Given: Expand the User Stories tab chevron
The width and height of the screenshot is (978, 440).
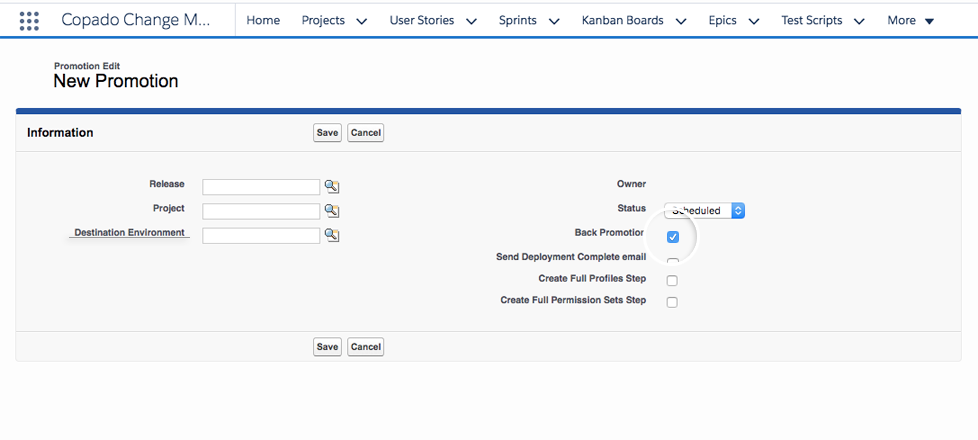Looking at the screenshot, I should click(472, 21).
